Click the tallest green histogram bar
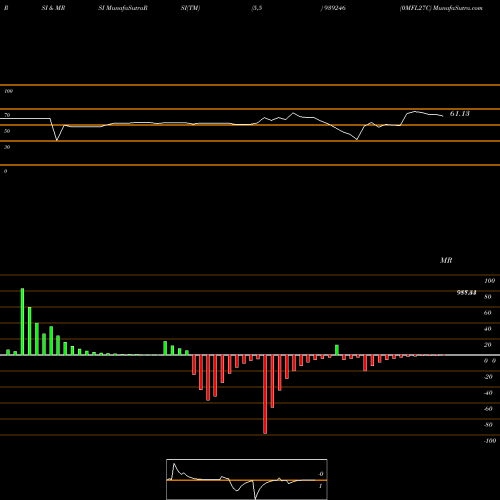 tap(22, 322)
